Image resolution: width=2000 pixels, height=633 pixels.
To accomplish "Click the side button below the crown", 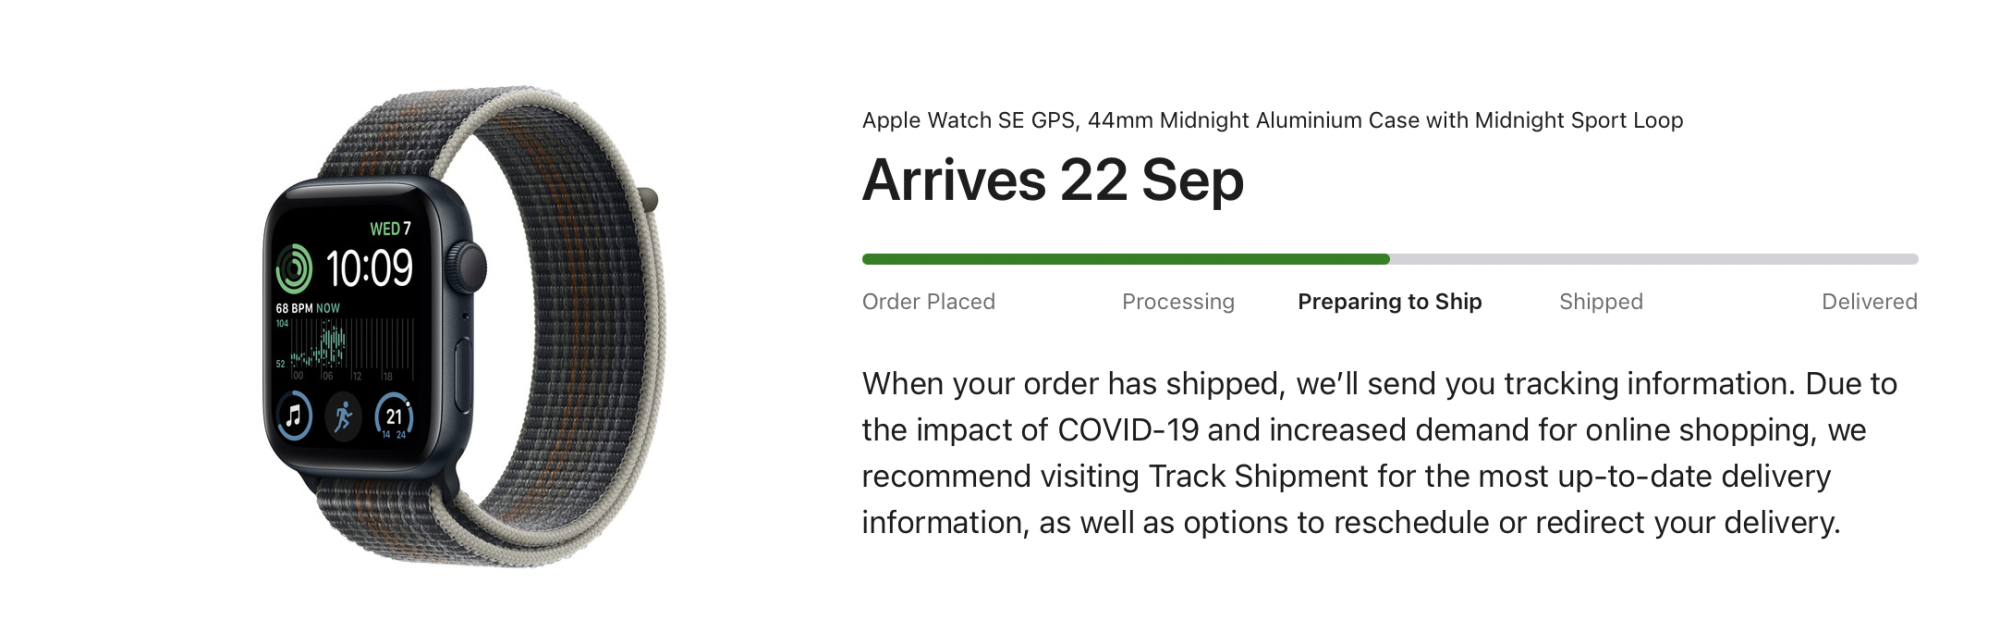I will click(x=463, y=372).
